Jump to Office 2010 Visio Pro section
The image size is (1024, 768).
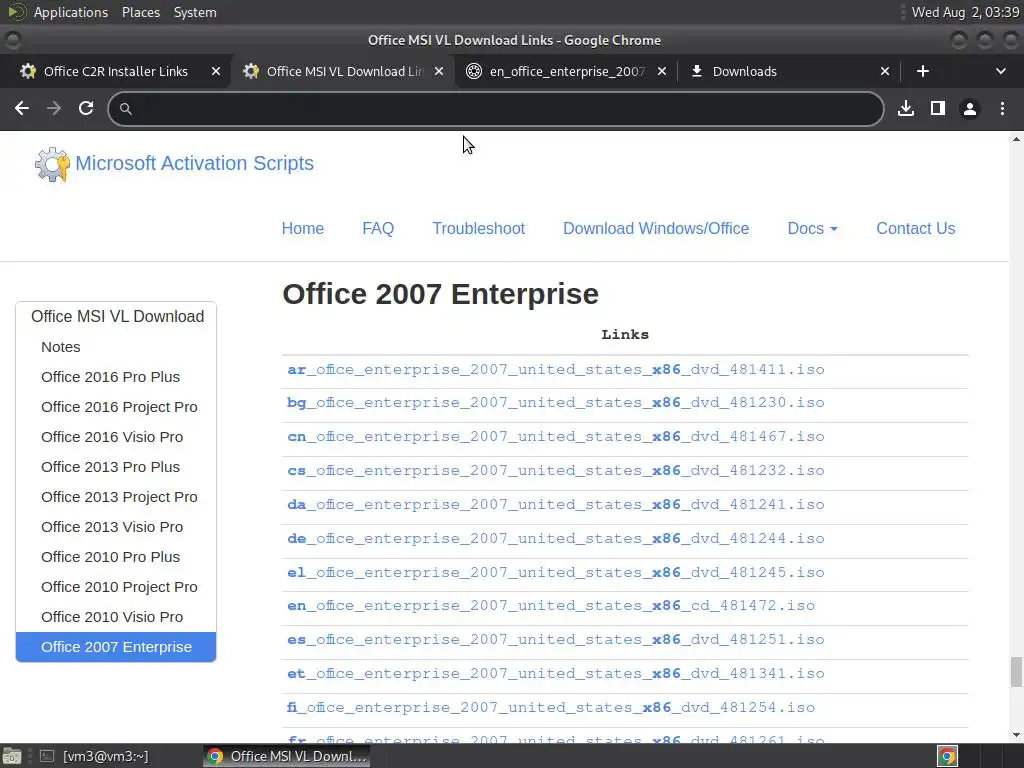(x=112, y=617)
